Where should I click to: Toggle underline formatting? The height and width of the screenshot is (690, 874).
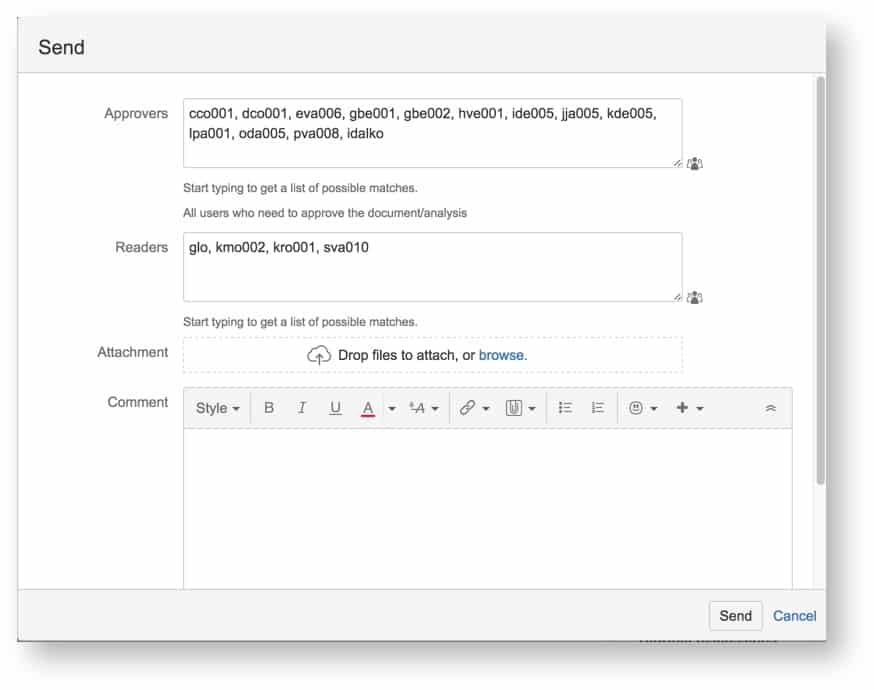(x=335, y=407)
